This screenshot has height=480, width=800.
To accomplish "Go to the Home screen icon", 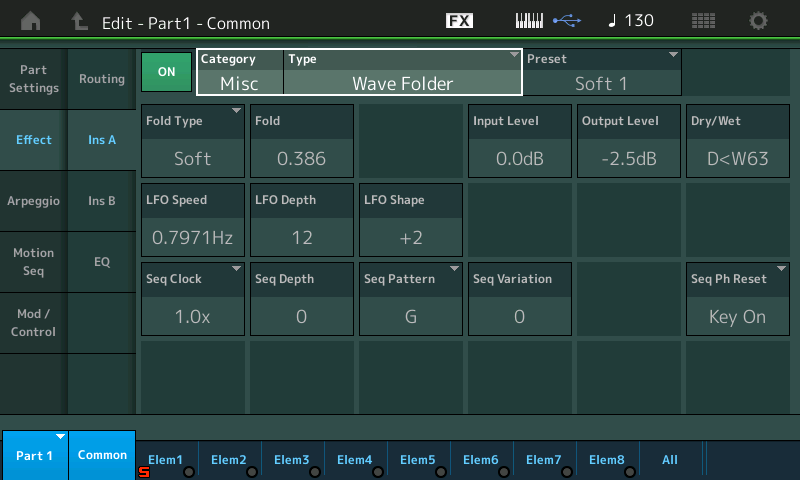I will 32,21.
